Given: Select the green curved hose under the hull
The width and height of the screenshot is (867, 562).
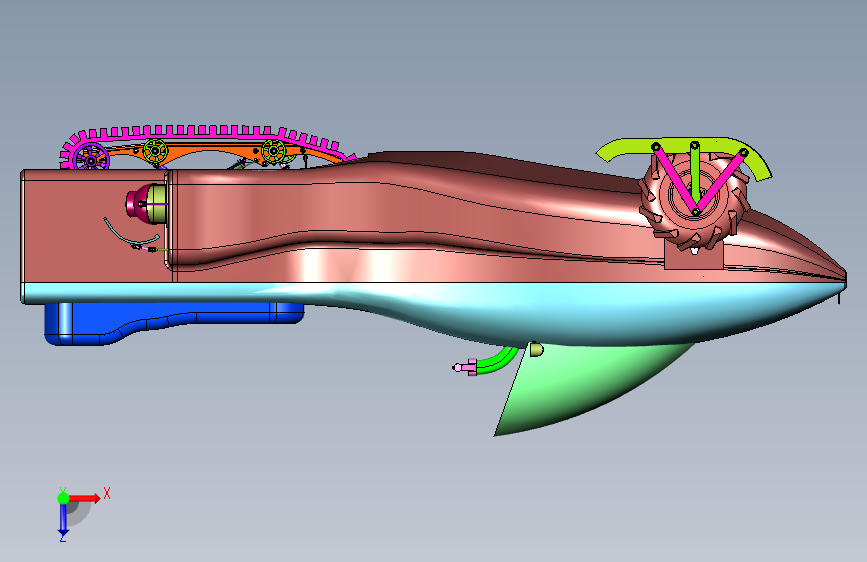Looking at the screenshot, I should pos(497,361).
